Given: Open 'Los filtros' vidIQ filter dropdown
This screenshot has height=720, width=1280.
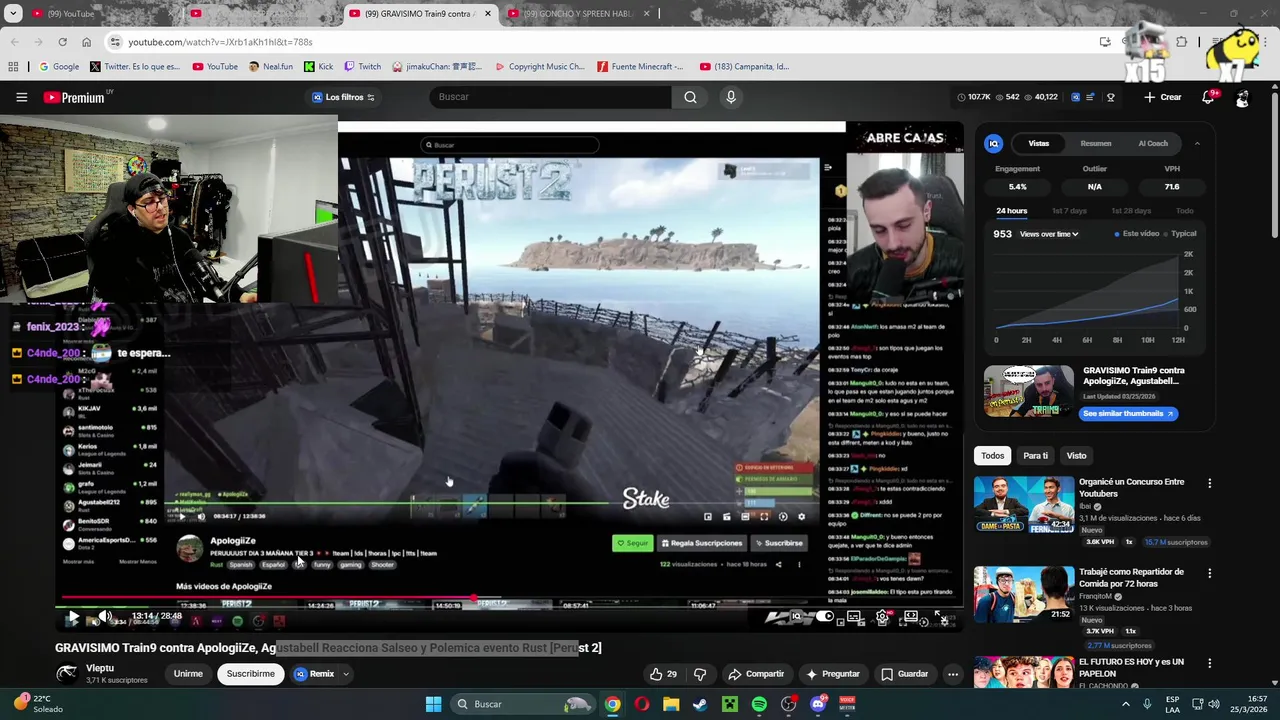Looking at the screenshot, I should (x=343, y=97).
